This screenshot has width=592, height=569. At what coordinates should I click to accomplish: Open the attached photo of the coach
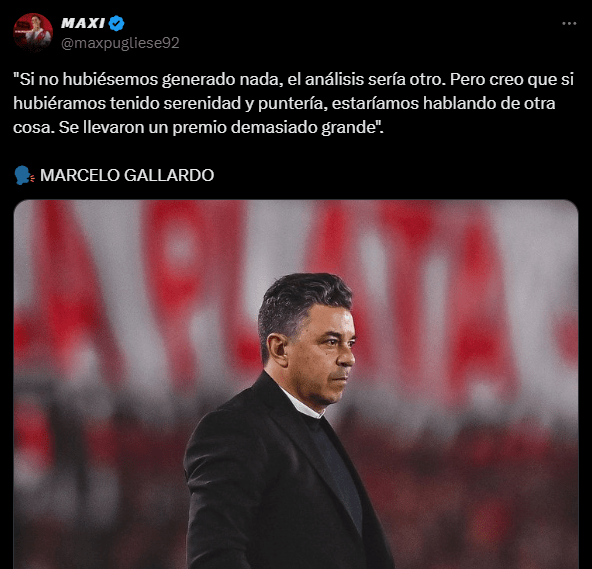[296, 384]
